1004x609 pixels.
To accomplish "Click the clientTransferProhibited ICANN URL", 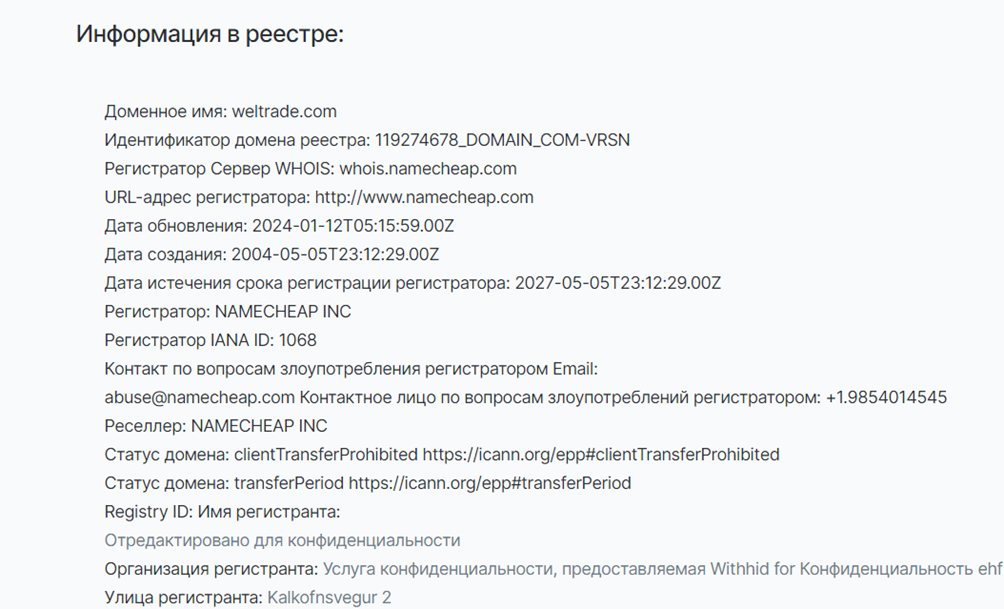I will (x=601, y=455).
